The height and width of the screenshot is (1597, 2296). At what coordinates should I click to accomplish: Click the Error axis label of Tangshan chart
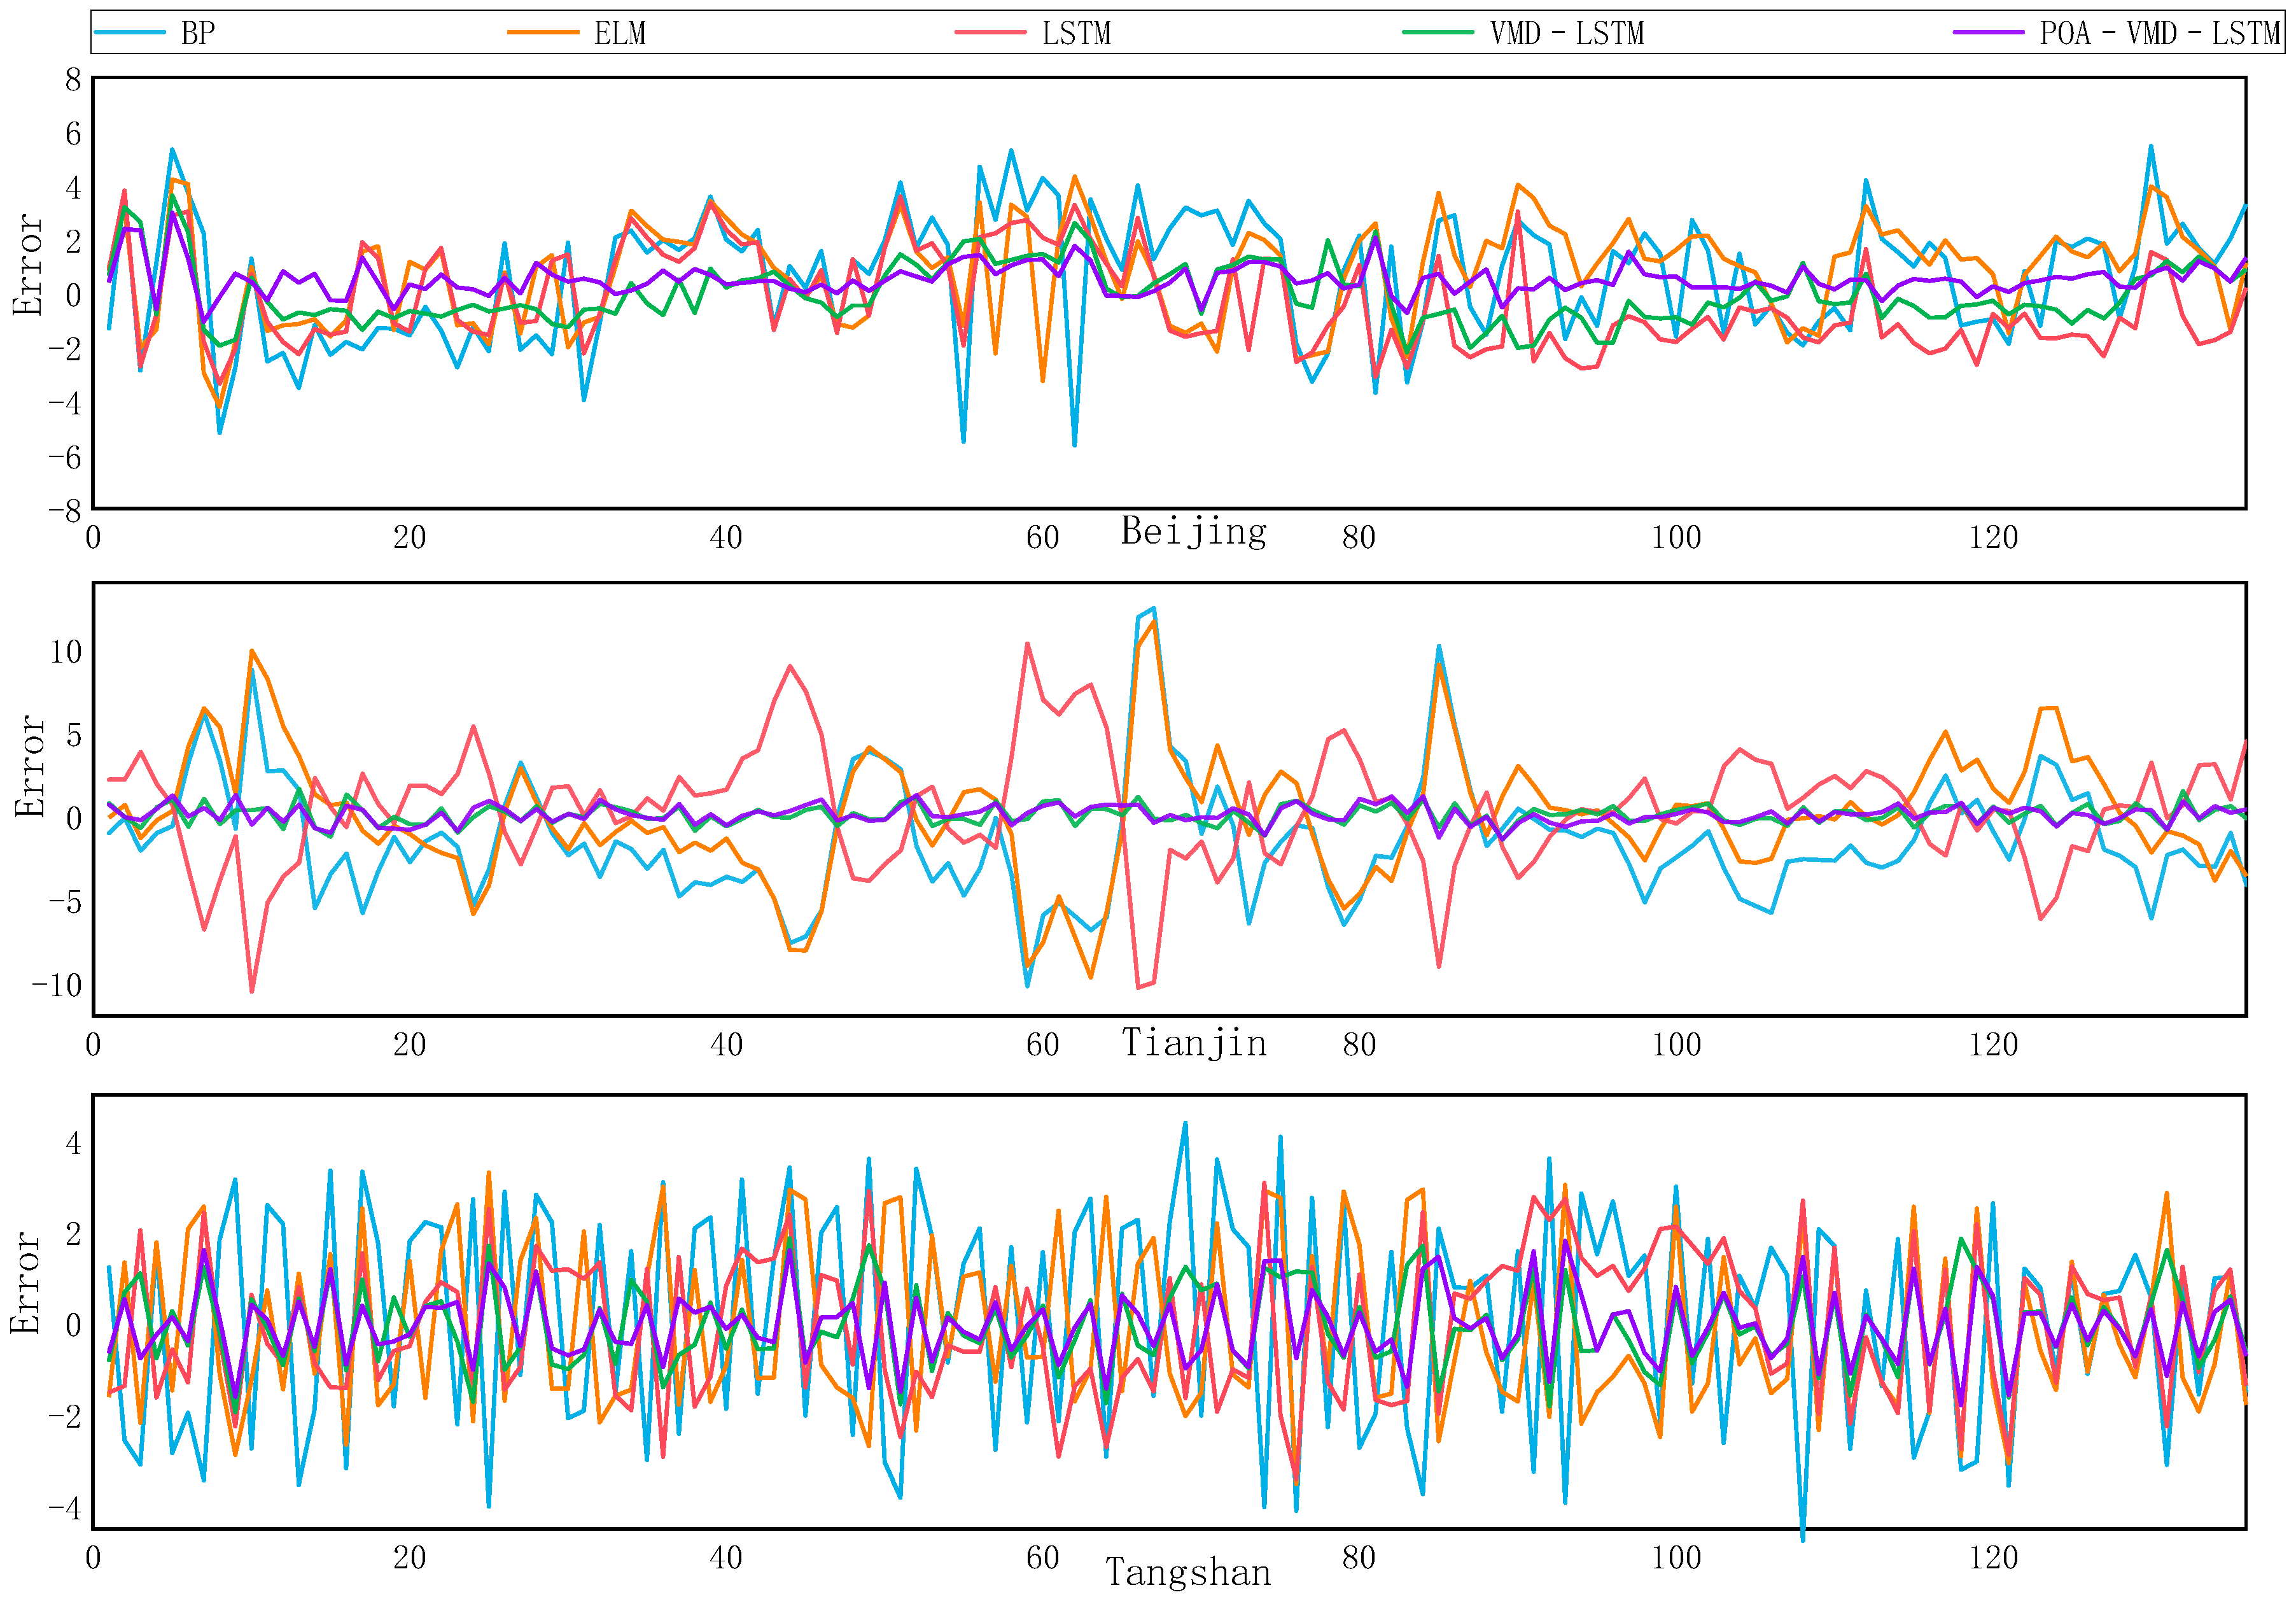(24, 1283)
